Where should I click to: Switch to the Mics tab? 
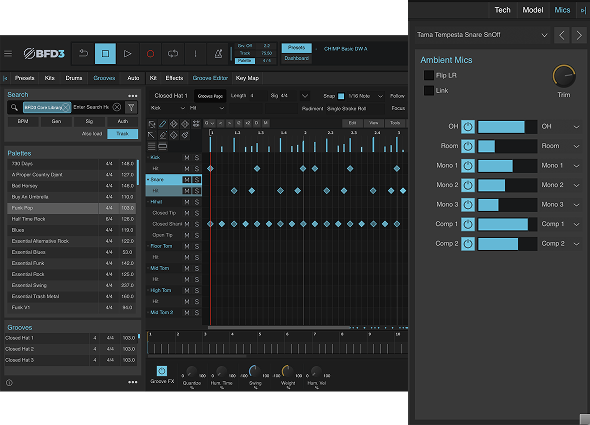tap(562, 10)
